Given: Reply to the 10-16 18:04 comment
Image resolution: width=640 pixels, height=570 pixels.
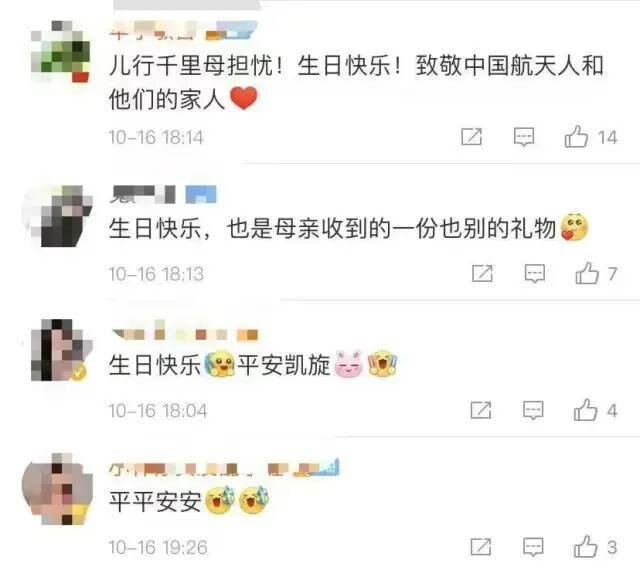Looking at the screenshot, I should pyautogui.click(x=533, y=410).
